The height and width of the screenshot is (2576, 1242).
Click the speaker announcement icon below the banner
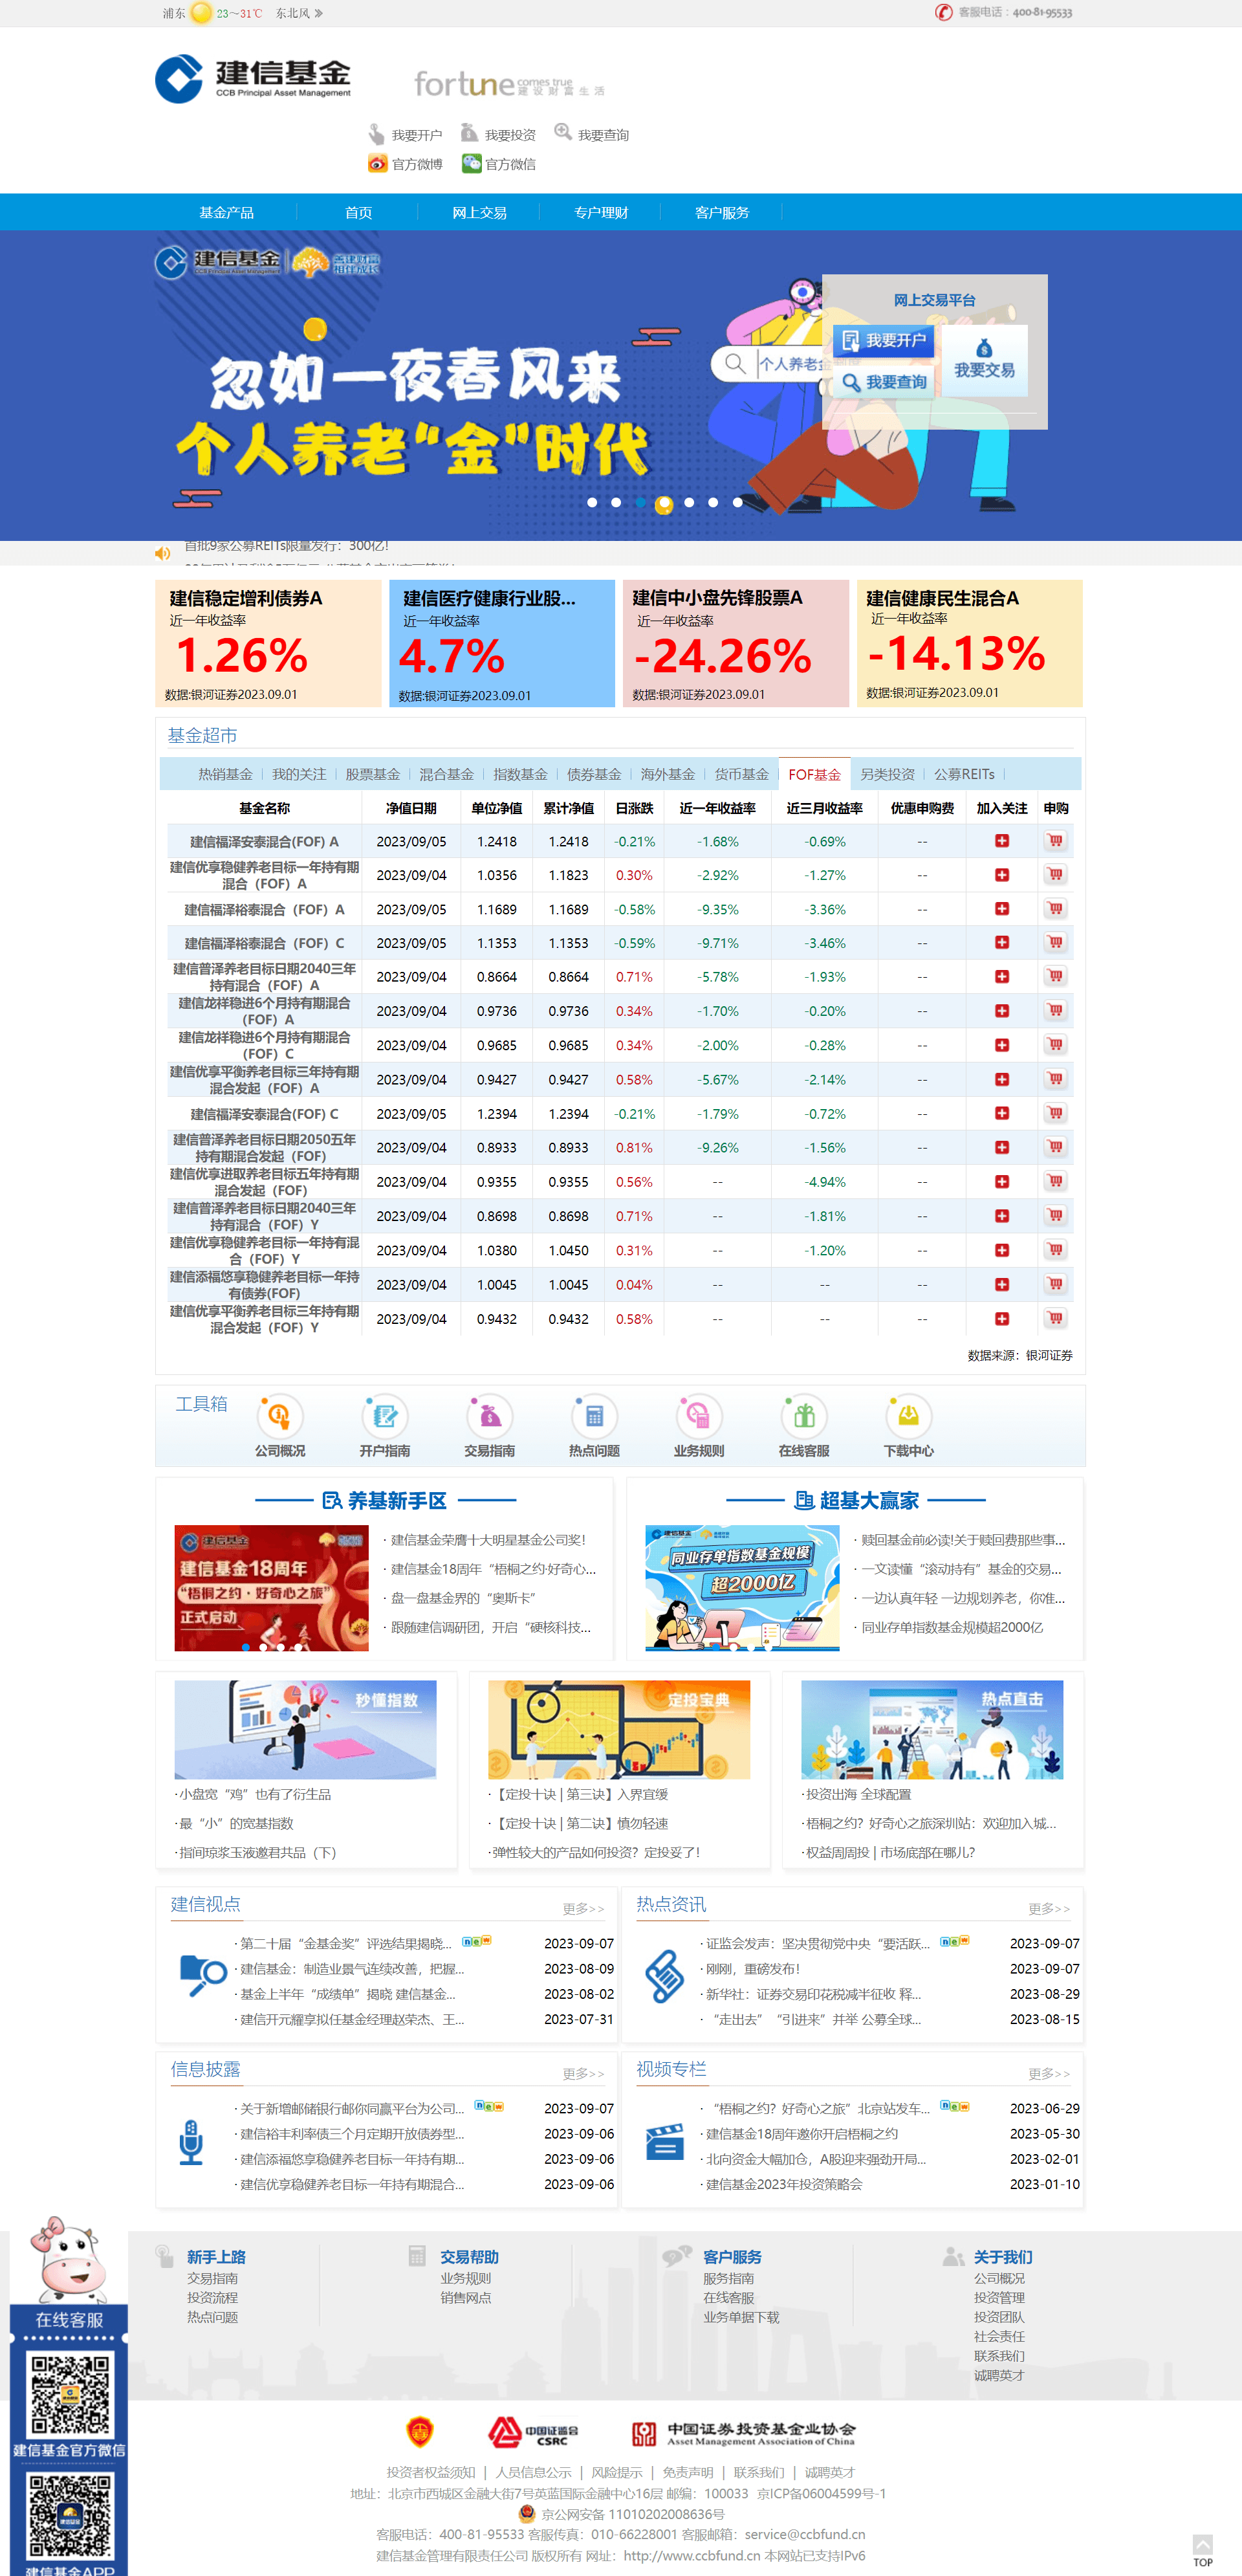pos(162,553)
